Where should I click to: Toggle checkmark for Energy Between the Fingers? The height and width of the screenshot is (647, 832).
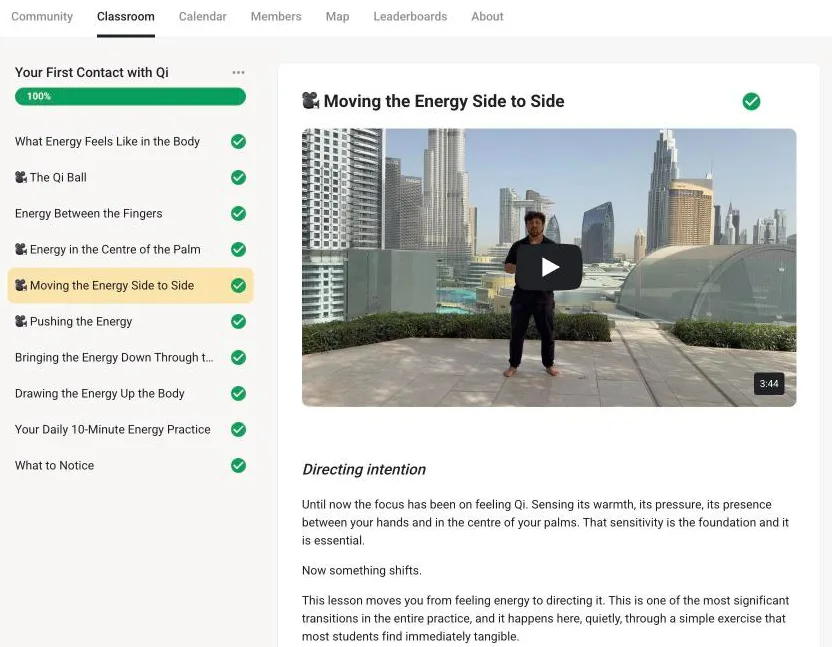pyautogui.click(x=238, y=213)
